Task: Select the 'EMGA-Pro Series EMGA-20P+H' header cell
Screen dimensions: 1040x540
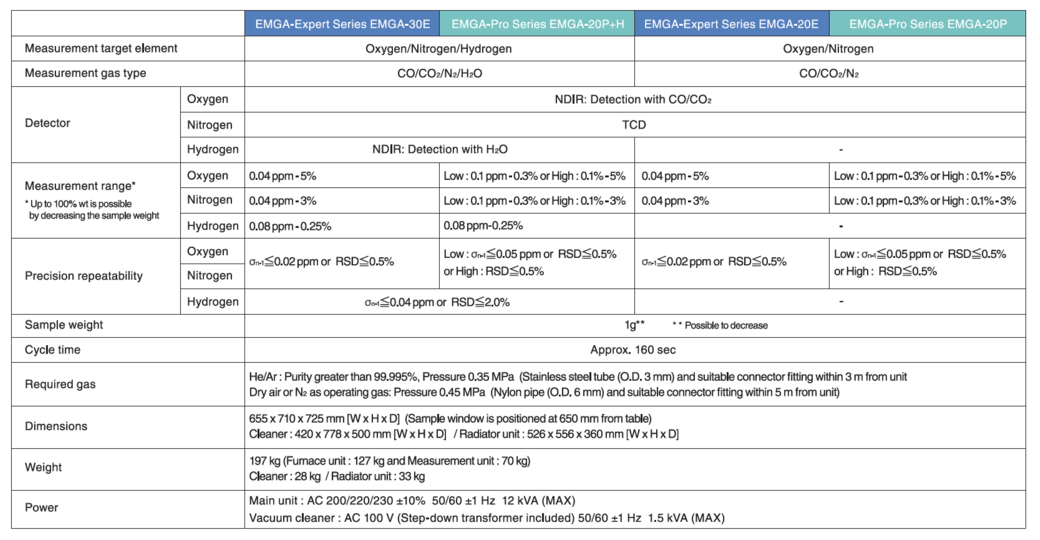Action: tap(537, 24)
